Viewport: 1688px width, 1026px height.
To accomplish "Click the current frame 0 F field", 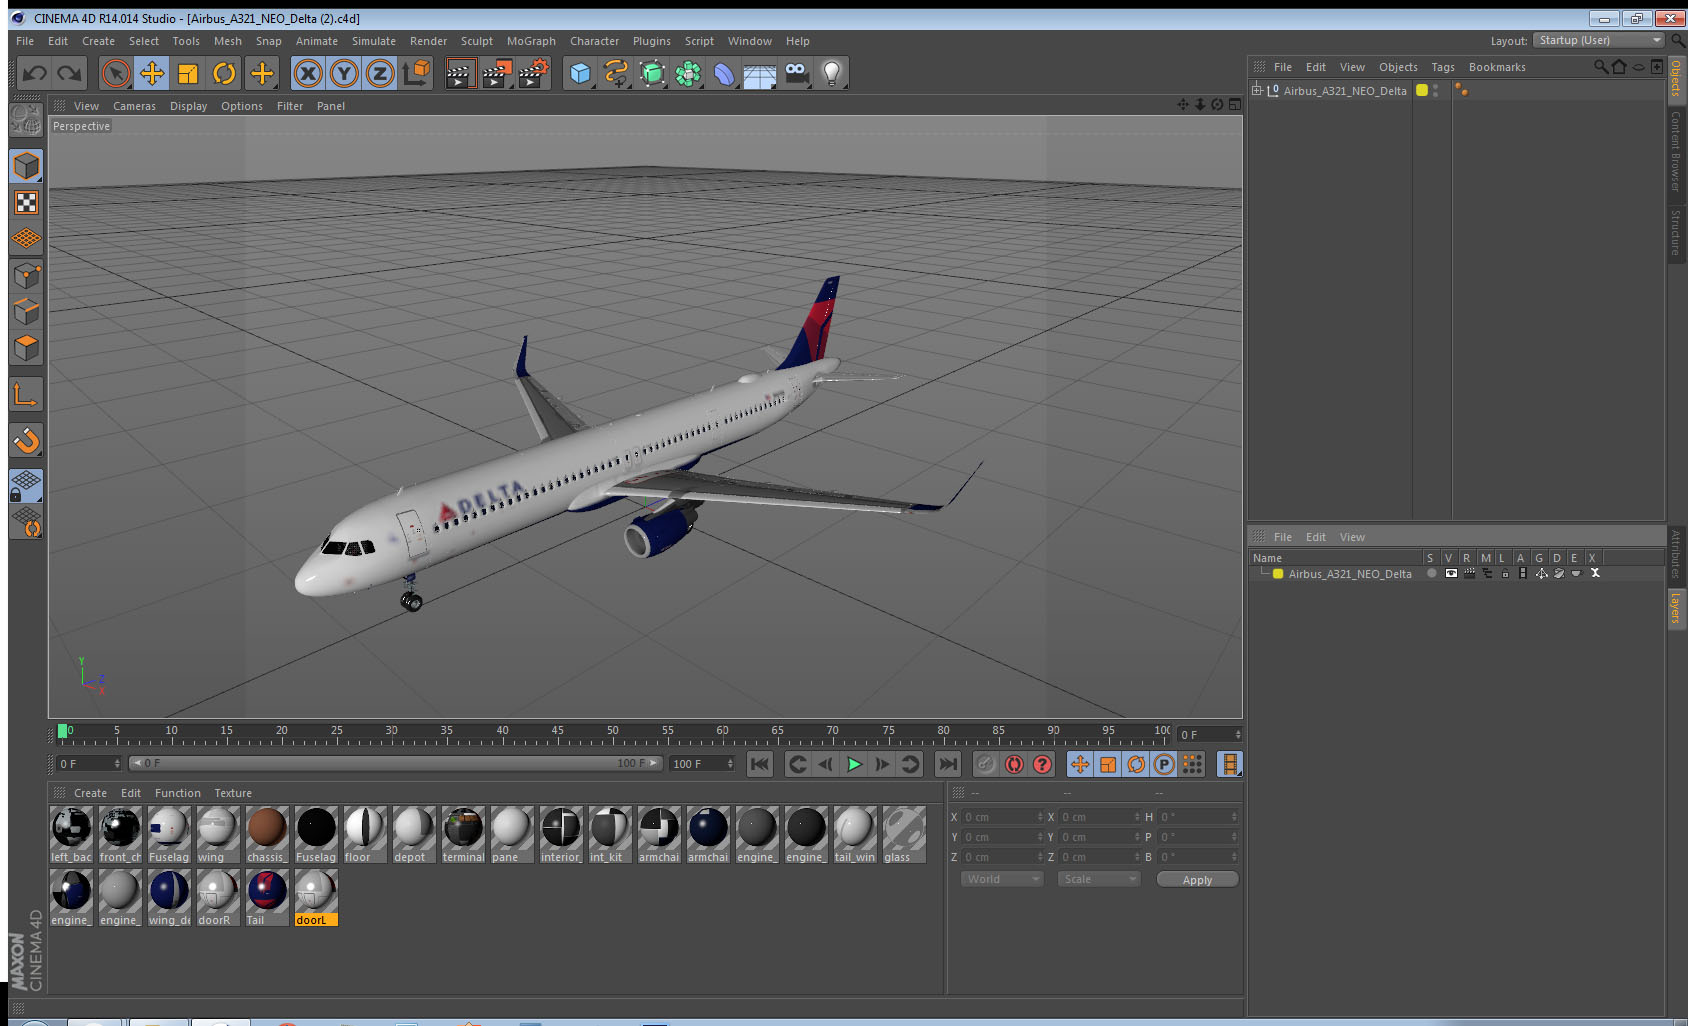I will pyautogui.click(x=1209, y=735).
